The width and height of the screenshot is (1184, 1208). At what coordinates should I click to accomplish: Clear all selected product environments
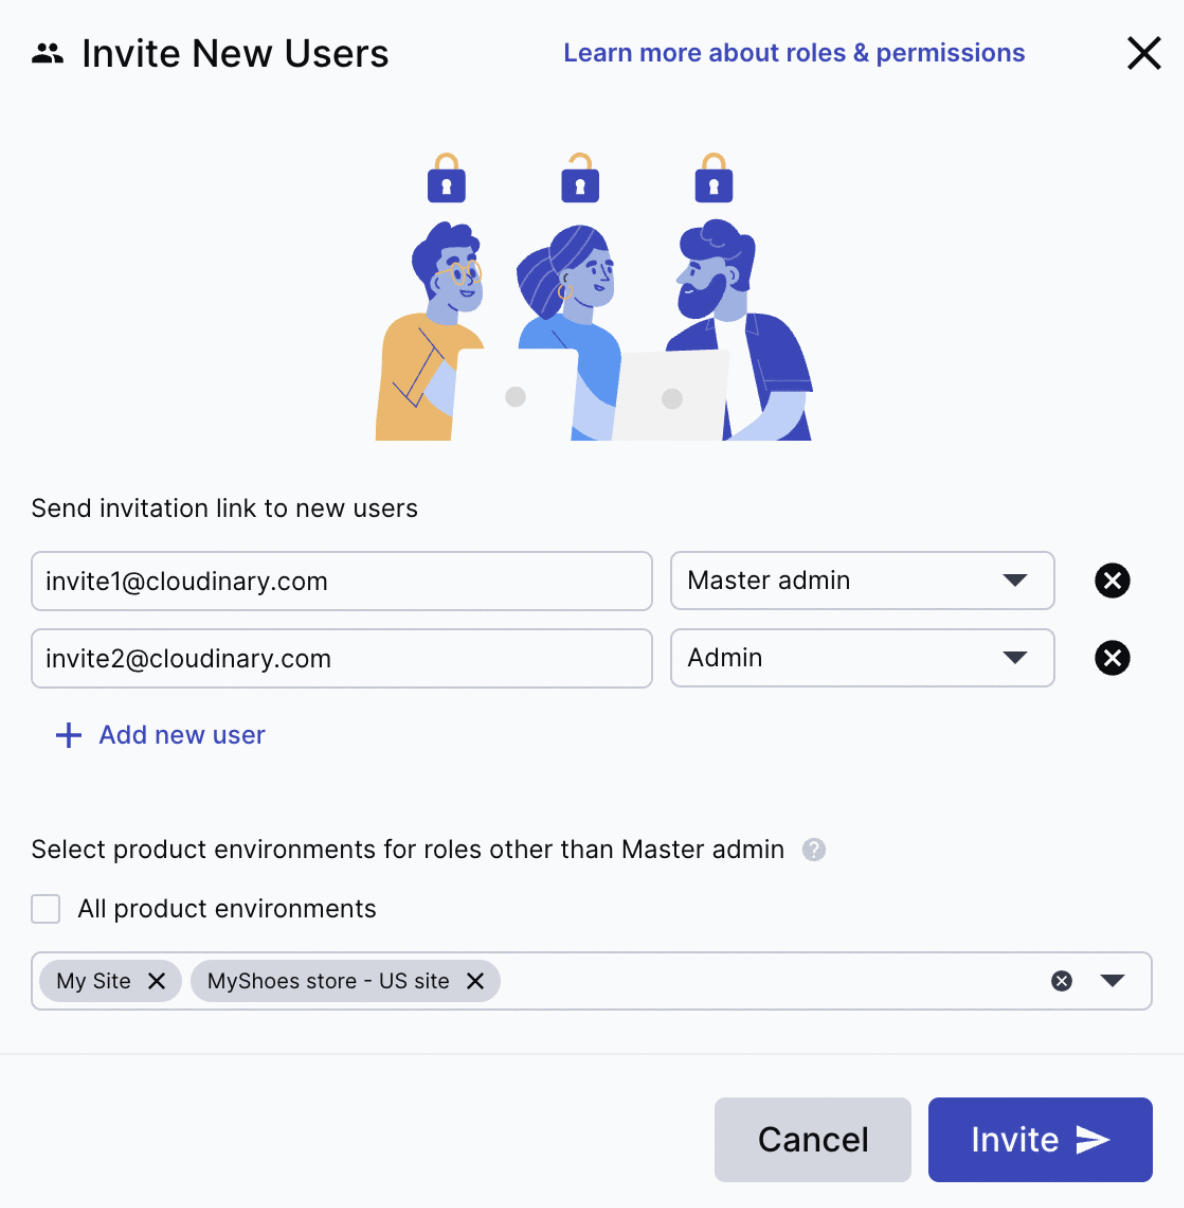1062,981
